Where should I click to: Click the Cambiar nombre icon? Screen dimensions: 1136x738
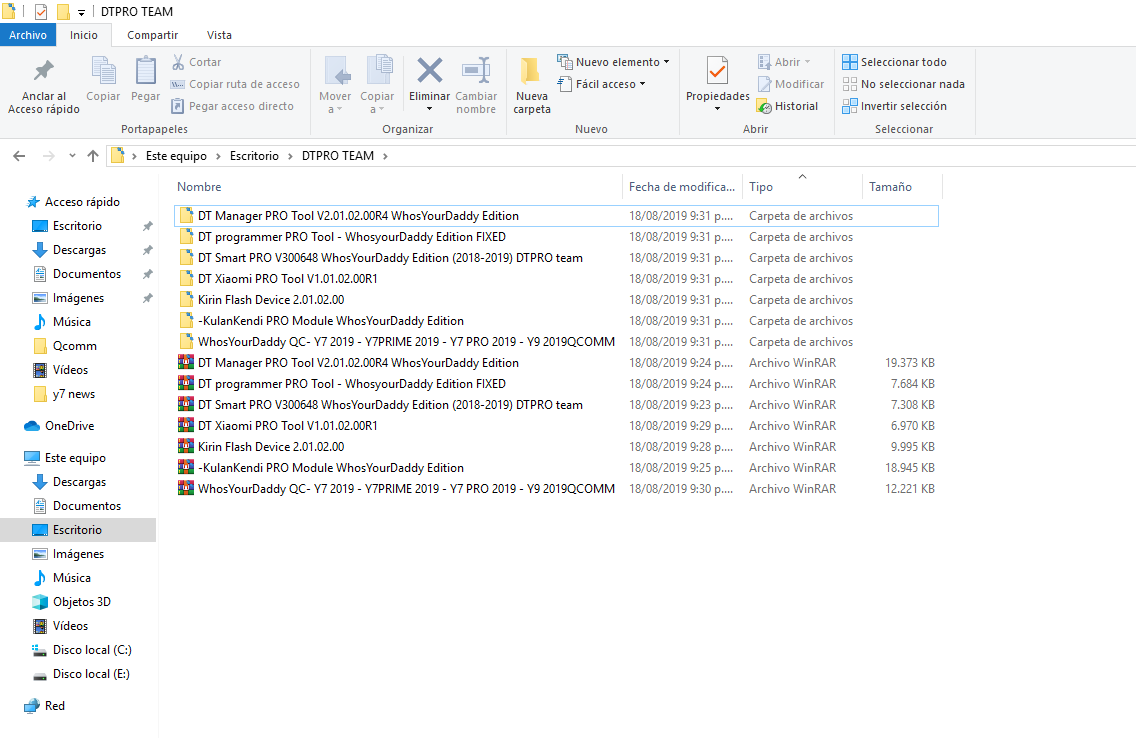pos(476,70)
